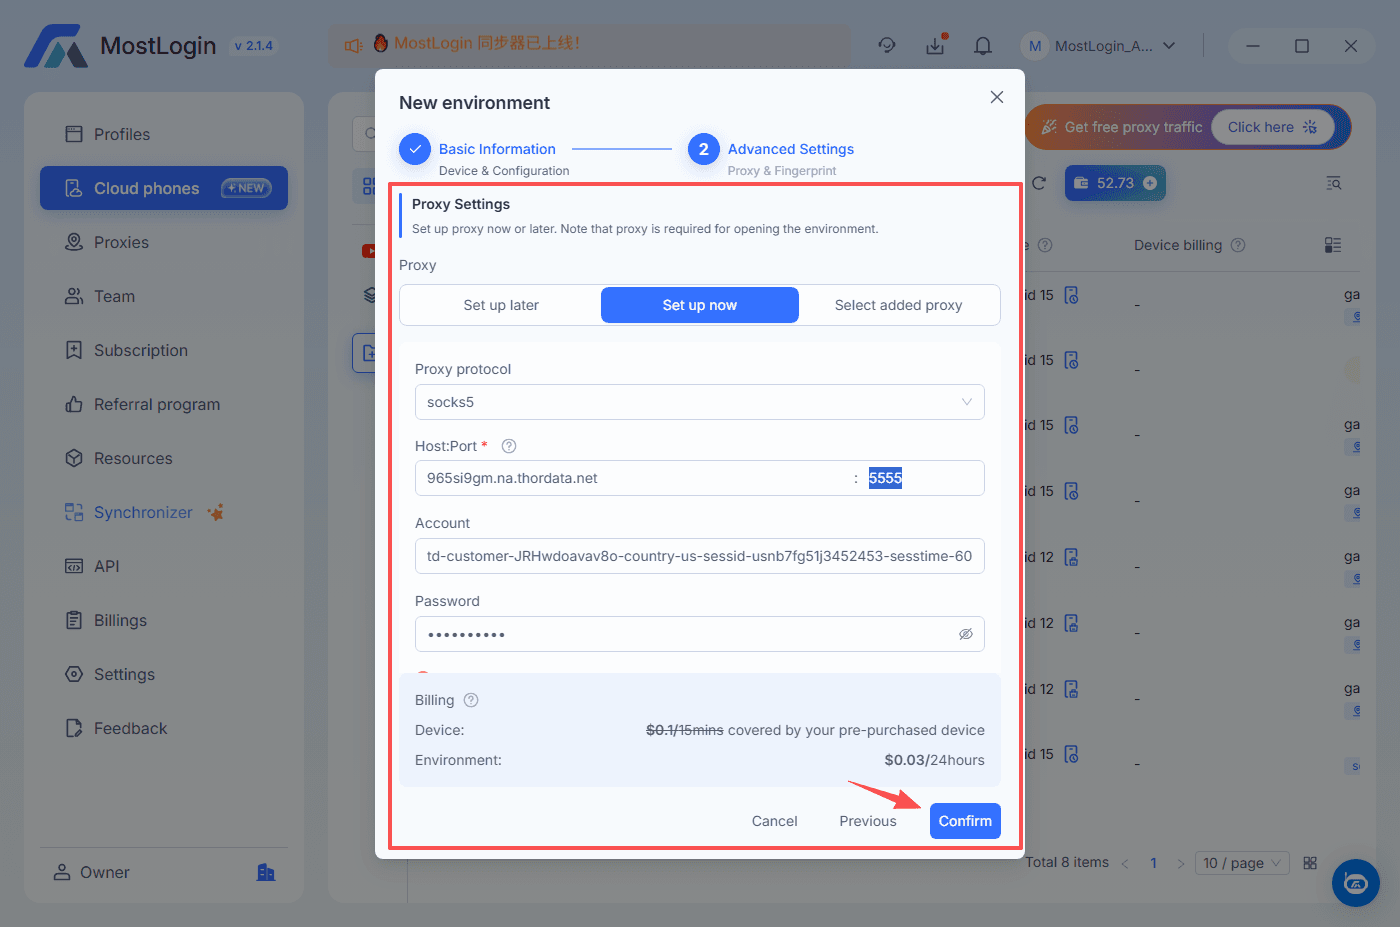Open the list search filter icon

click(1334, 183)
